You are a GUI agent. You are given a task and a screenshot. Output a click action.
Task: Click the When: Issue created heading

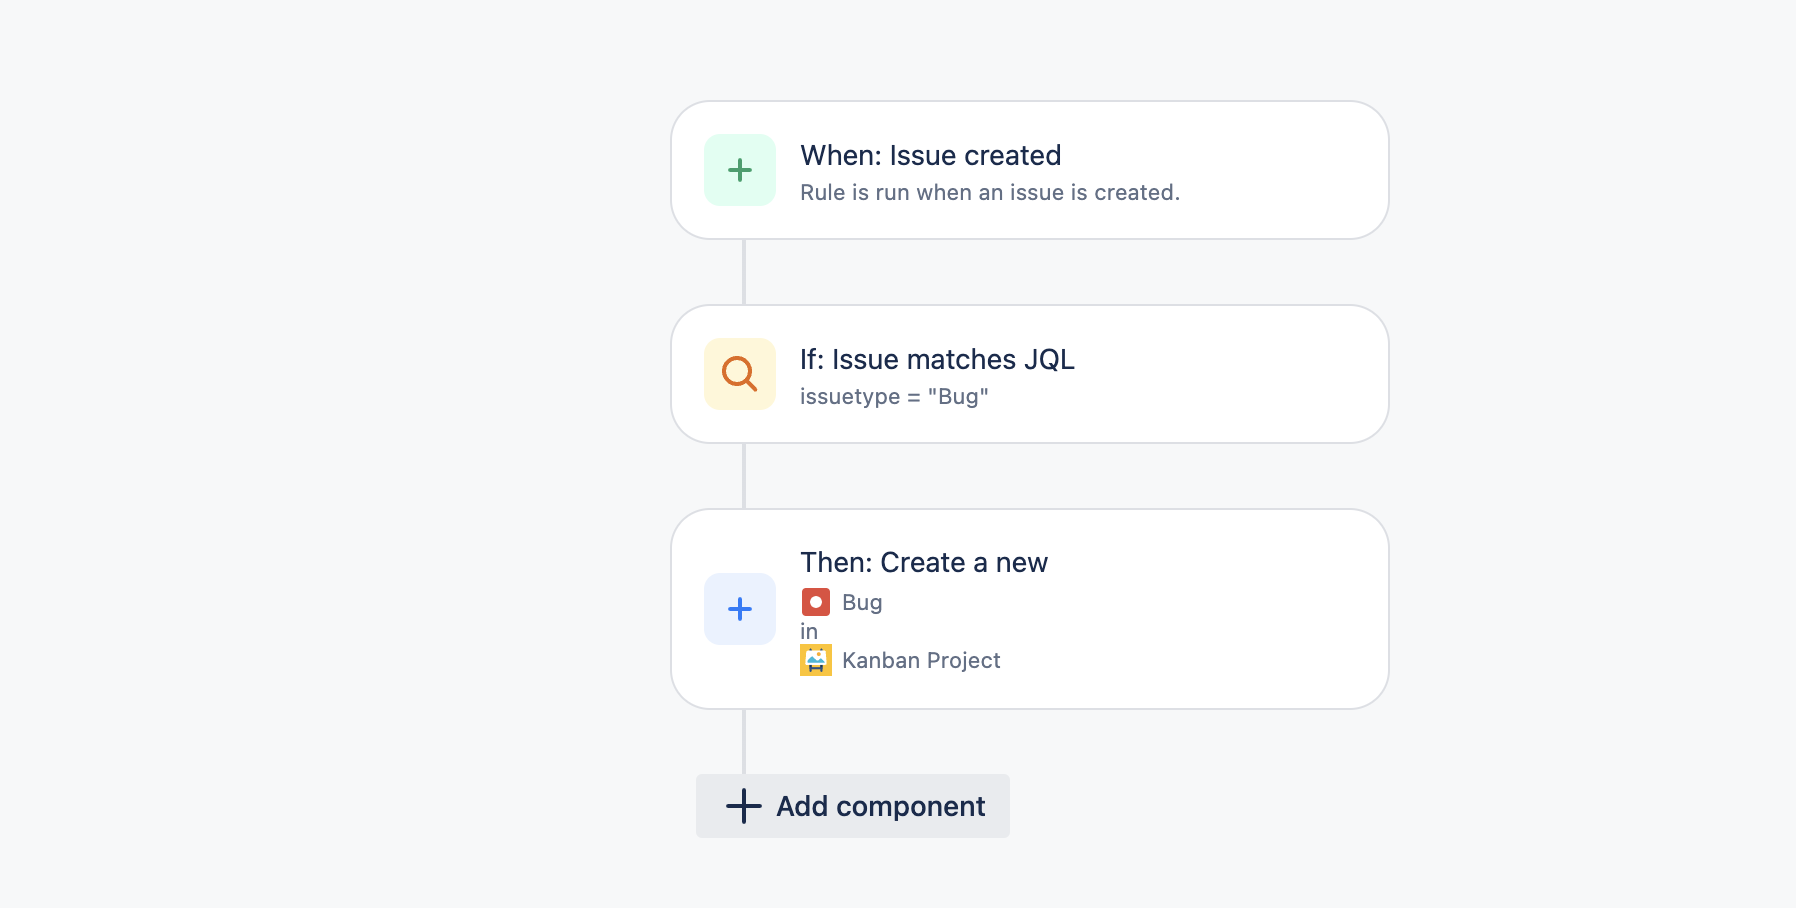click(x=930, y=154)
